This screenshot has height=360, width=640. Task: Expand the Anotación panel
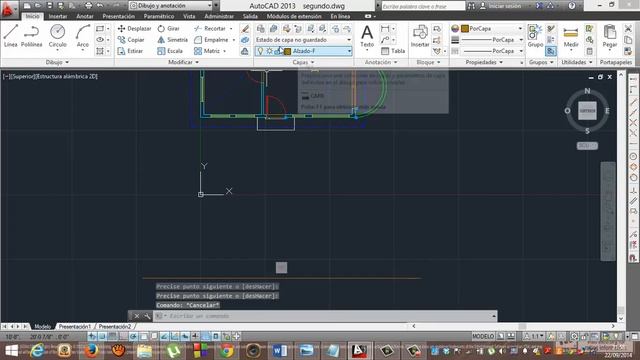coord(381,62)
